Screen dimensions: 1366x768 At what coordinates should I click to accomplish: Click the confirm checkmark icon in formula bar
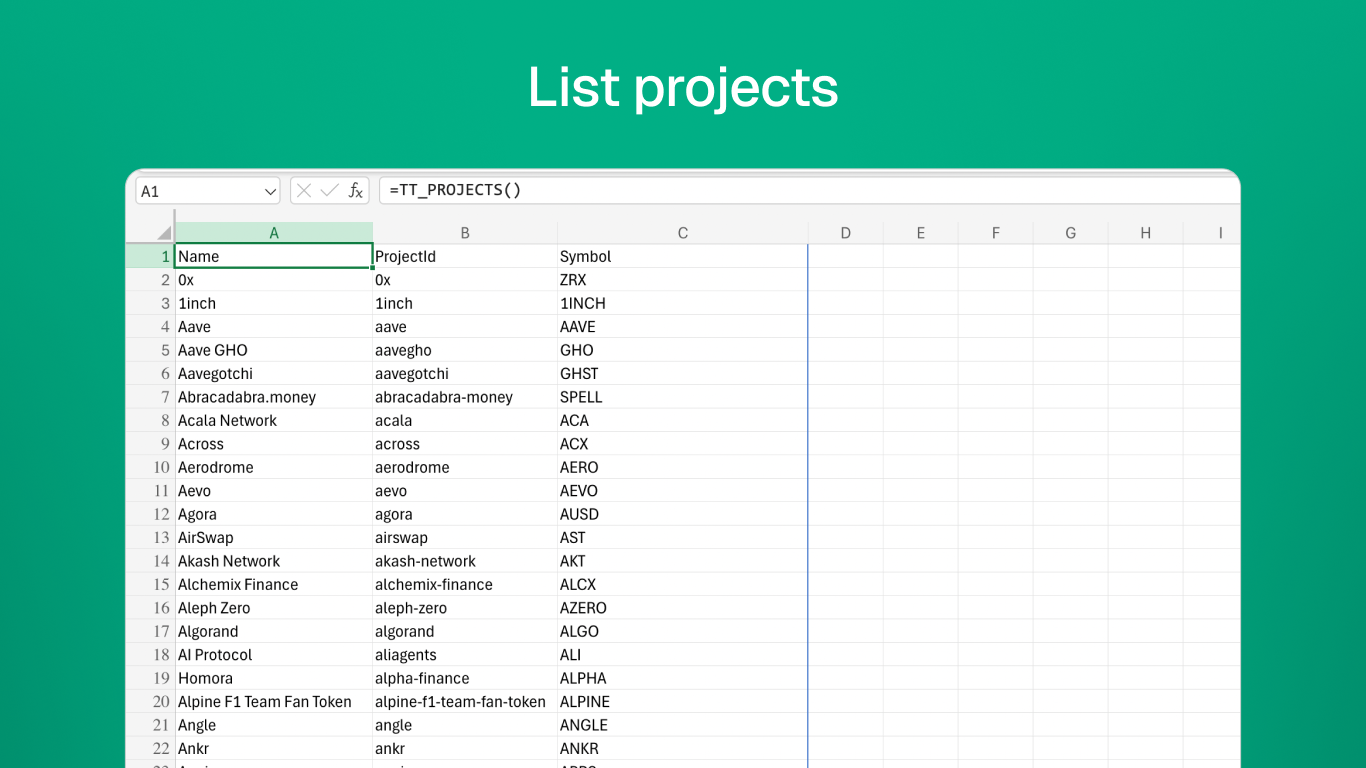click(x=330, y=191)
